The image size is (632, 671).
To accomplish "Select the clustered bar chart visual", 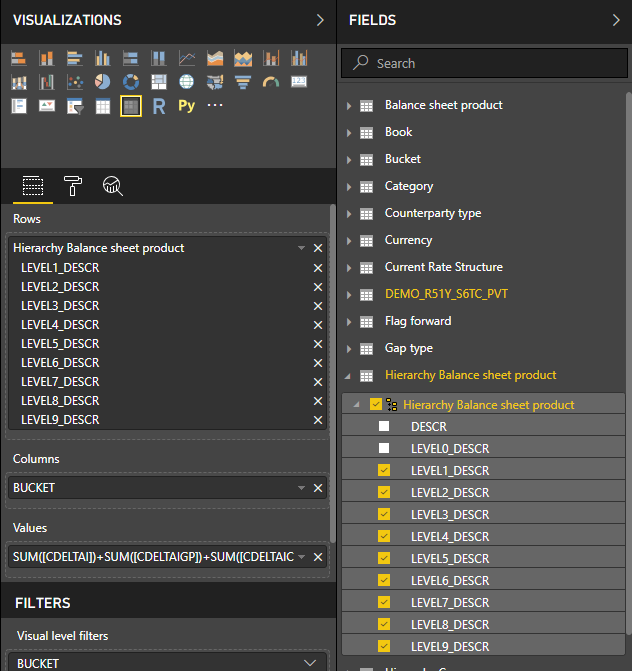I will click(x=74, y=58).
